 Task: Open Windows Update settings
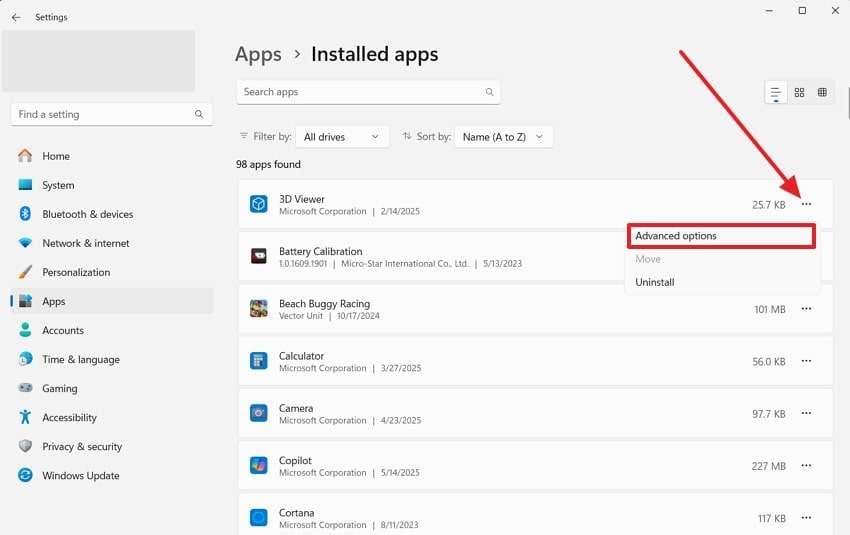[x=111, y=475]
